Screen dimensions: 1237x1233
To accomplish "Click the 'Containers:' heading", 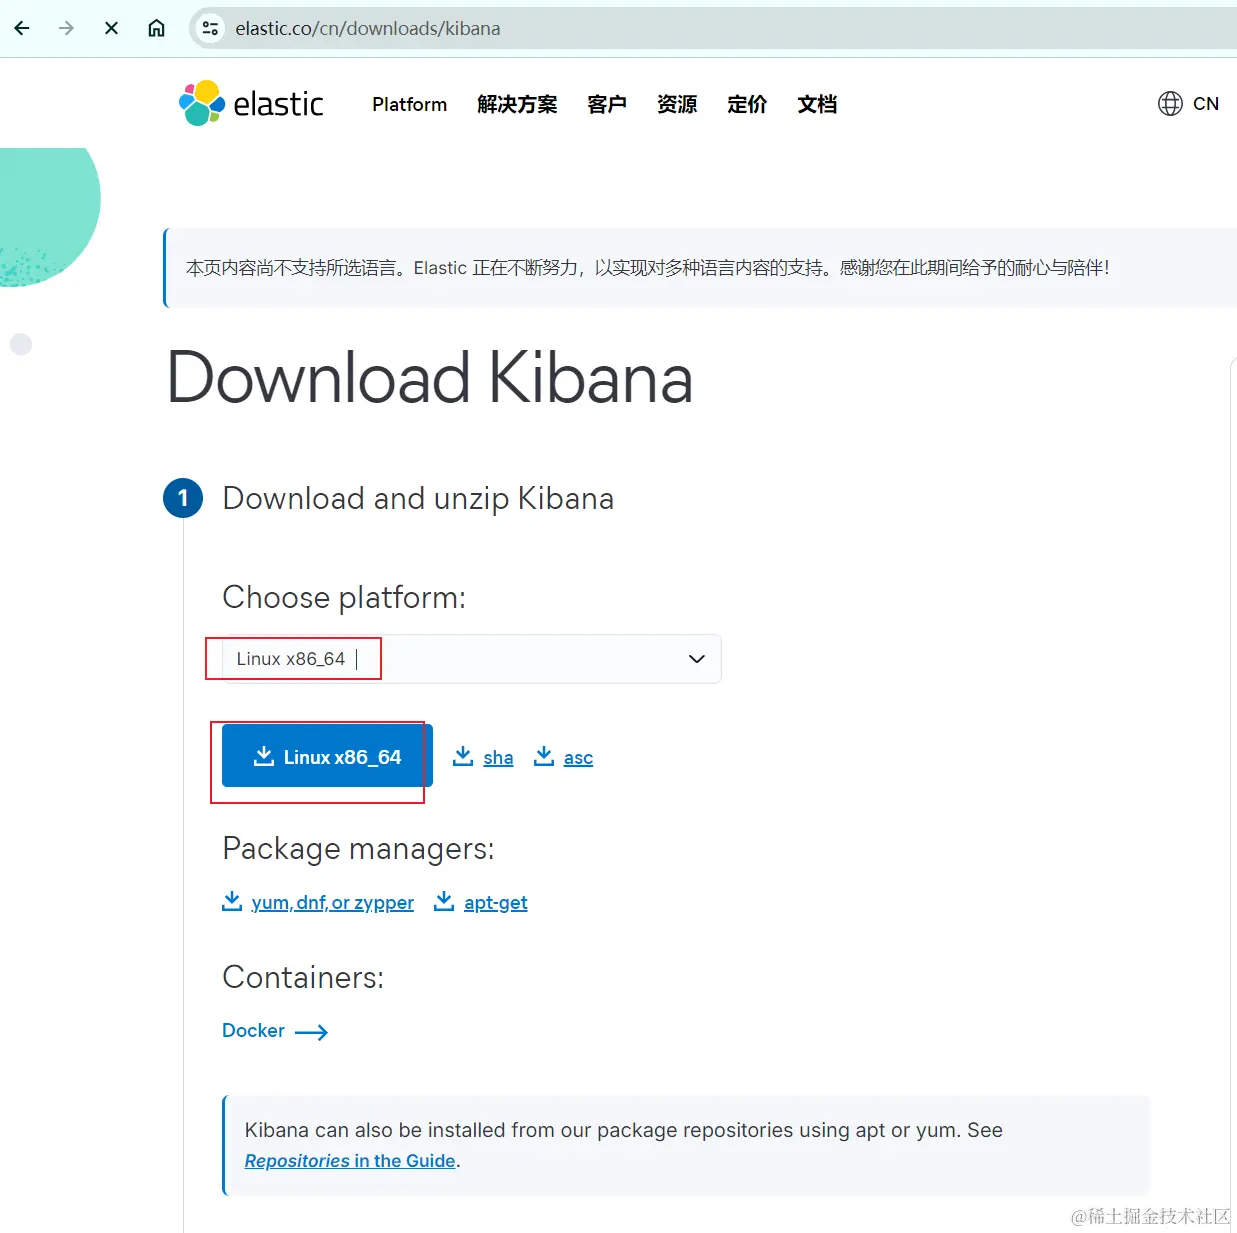I will pyautogui.click(x=303, y=977).
